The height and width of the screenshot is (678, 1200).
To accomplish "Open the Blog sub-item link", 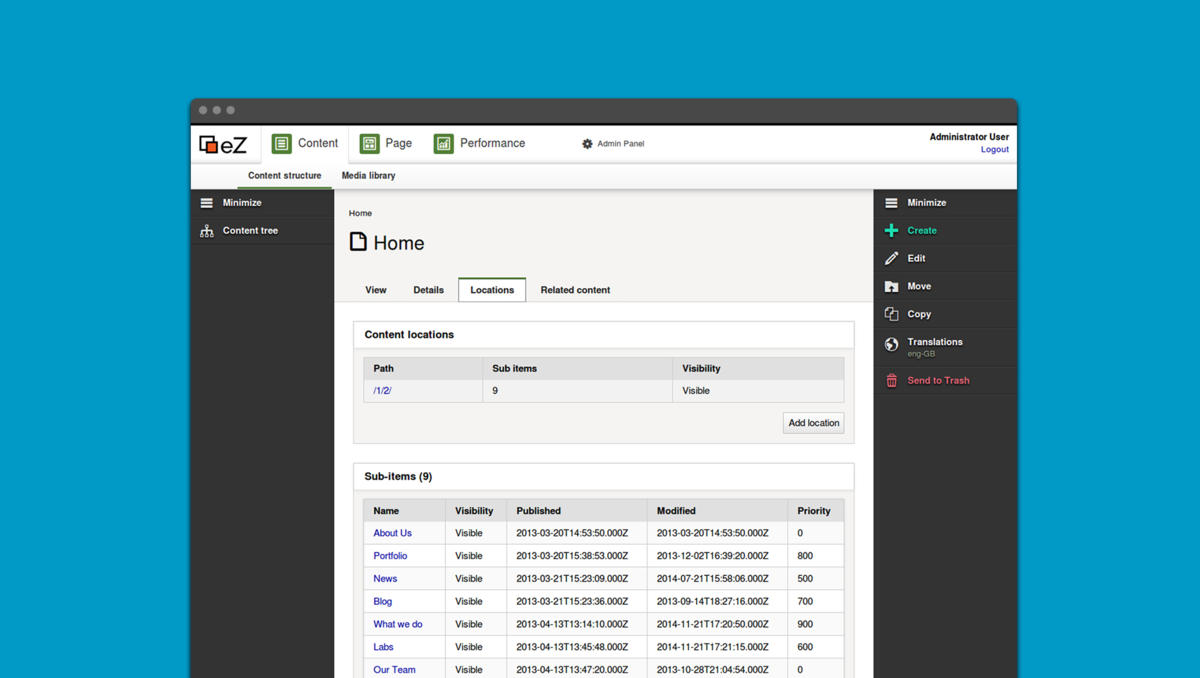I will click(382, 601).
